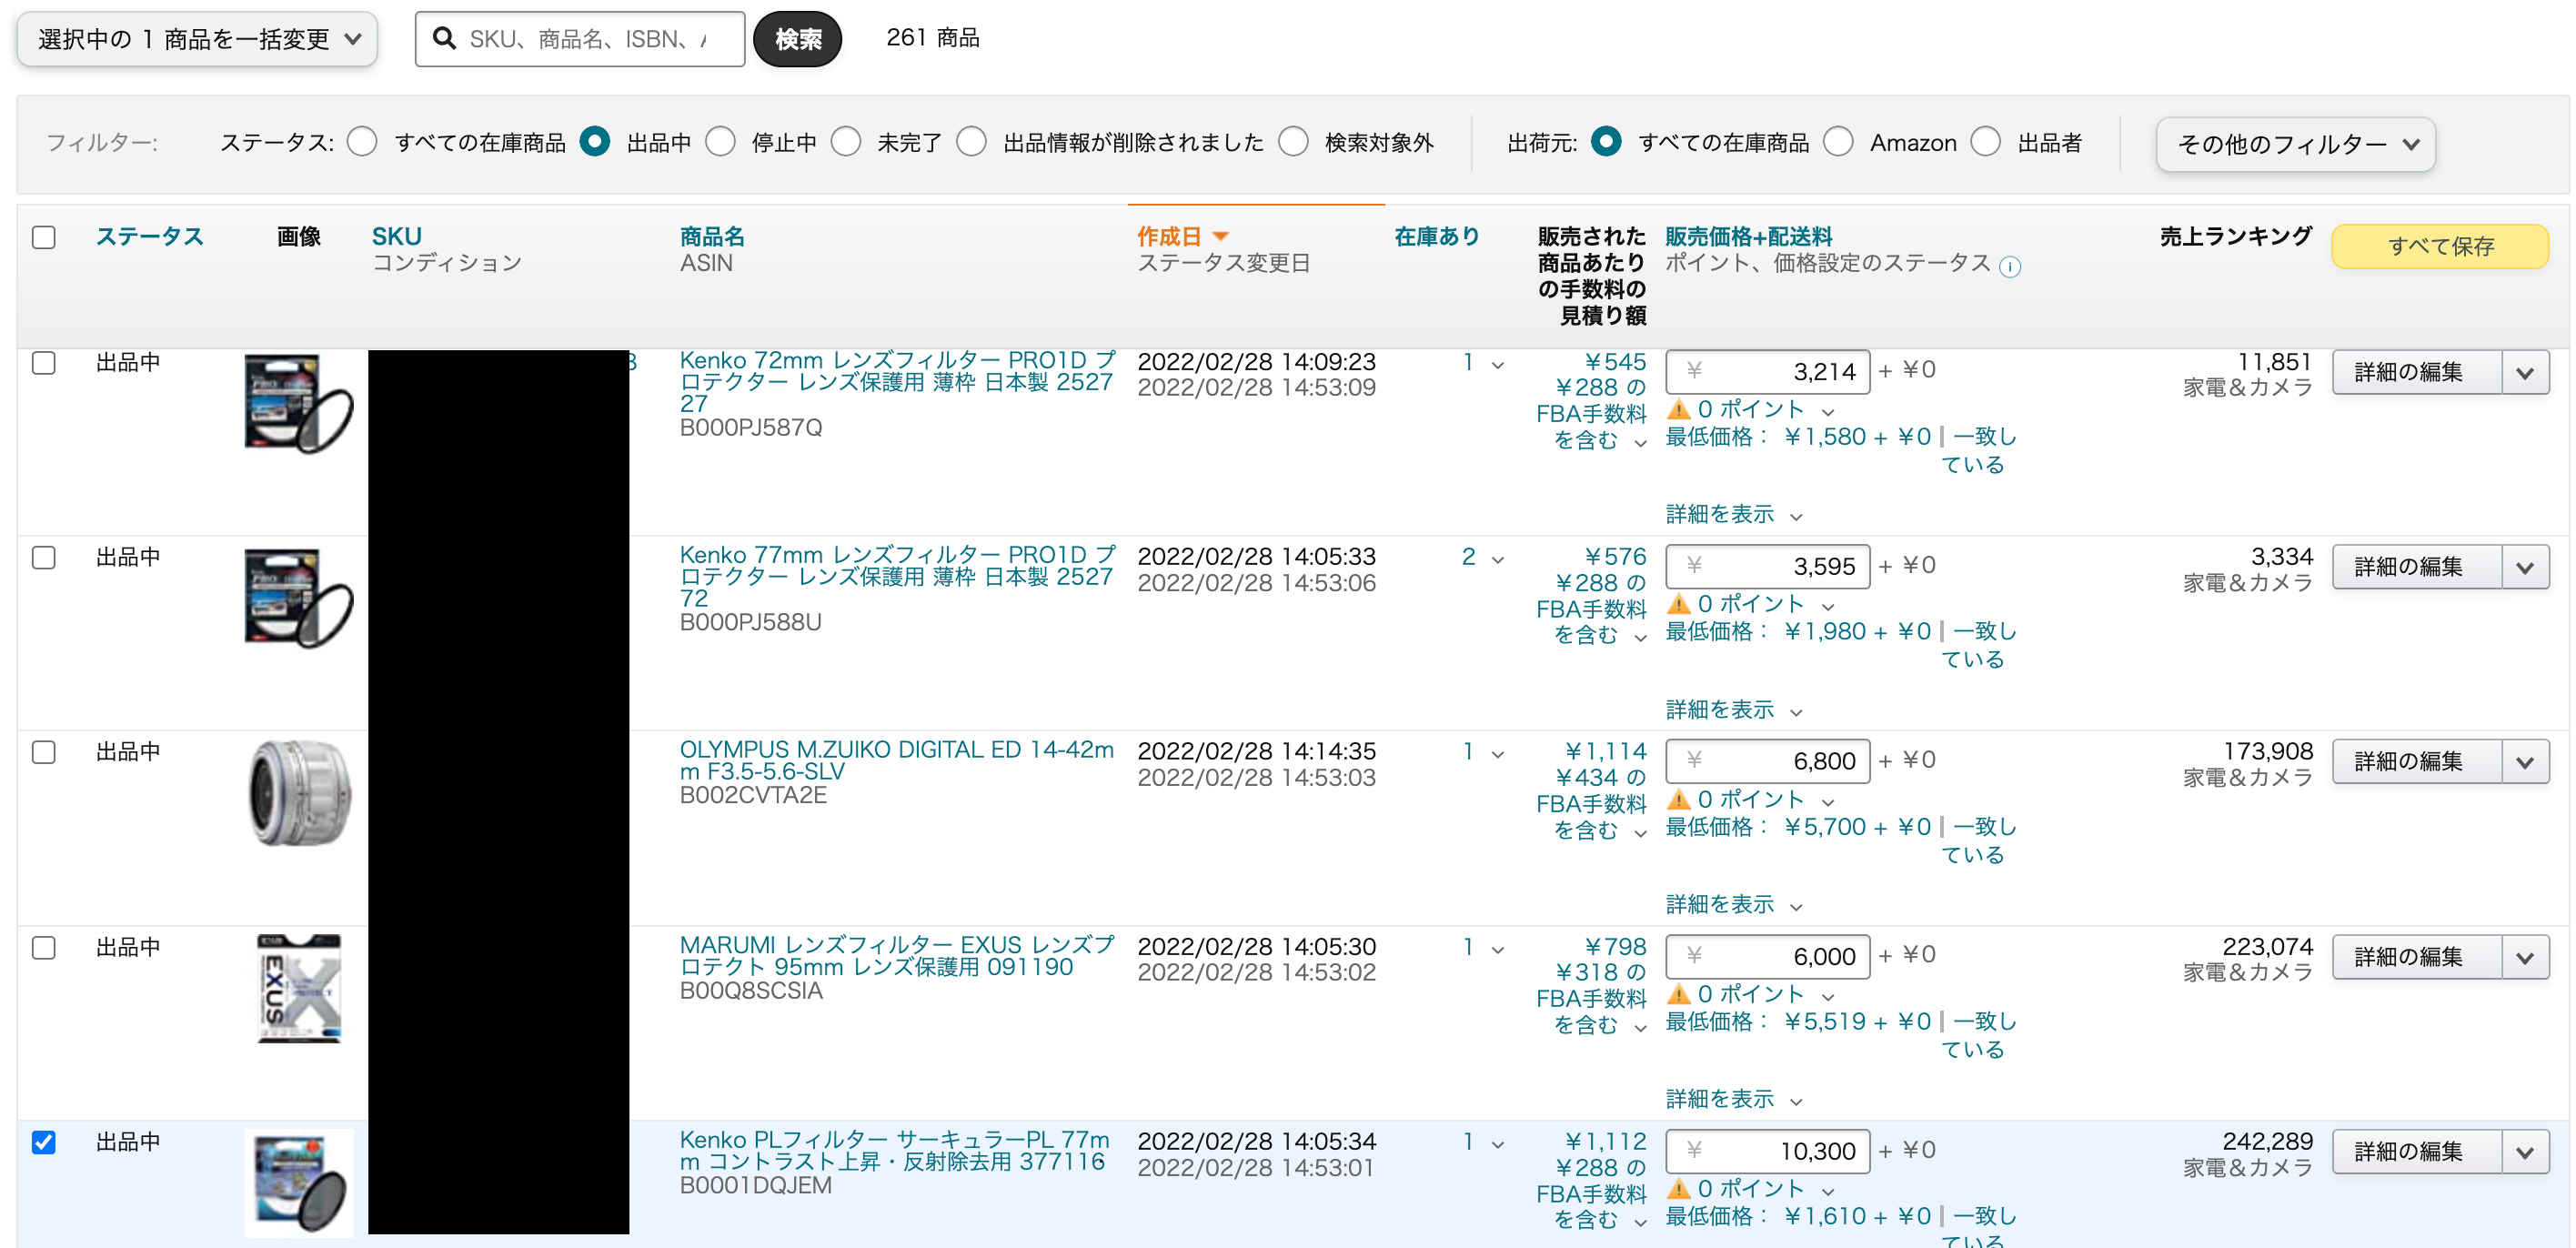The width and height of the screenshot is (2576, 1248).
Task: Open Kenko PLフィルター product link
Action: point(895,1151)
